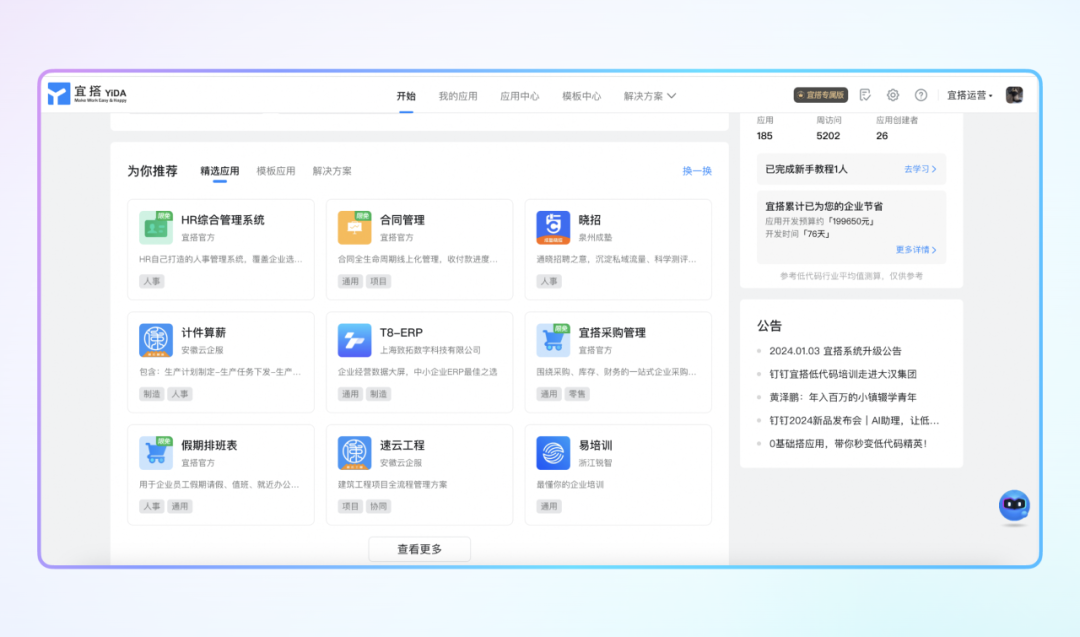Click the HR综合管理系统 app icon
The width and height of the screenshot is (1080, 637).
click(155, 228)
